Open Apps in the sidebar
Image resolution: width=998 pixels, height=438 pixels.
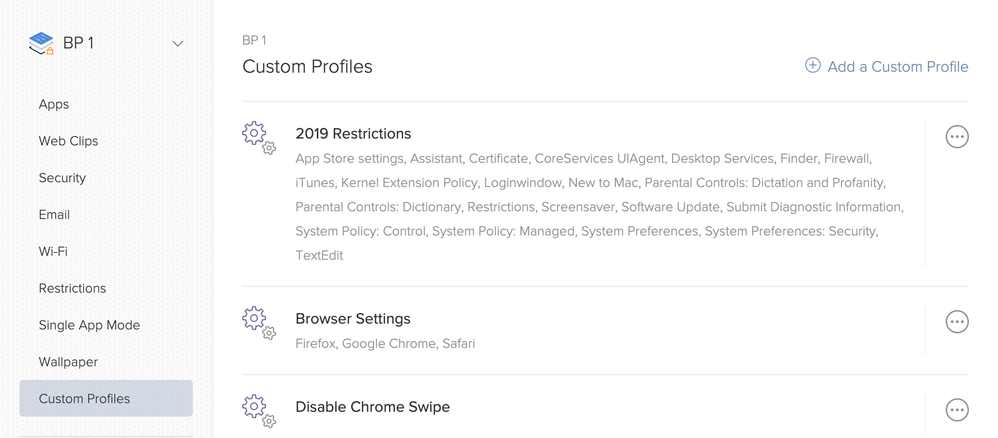tap(53, 104)
